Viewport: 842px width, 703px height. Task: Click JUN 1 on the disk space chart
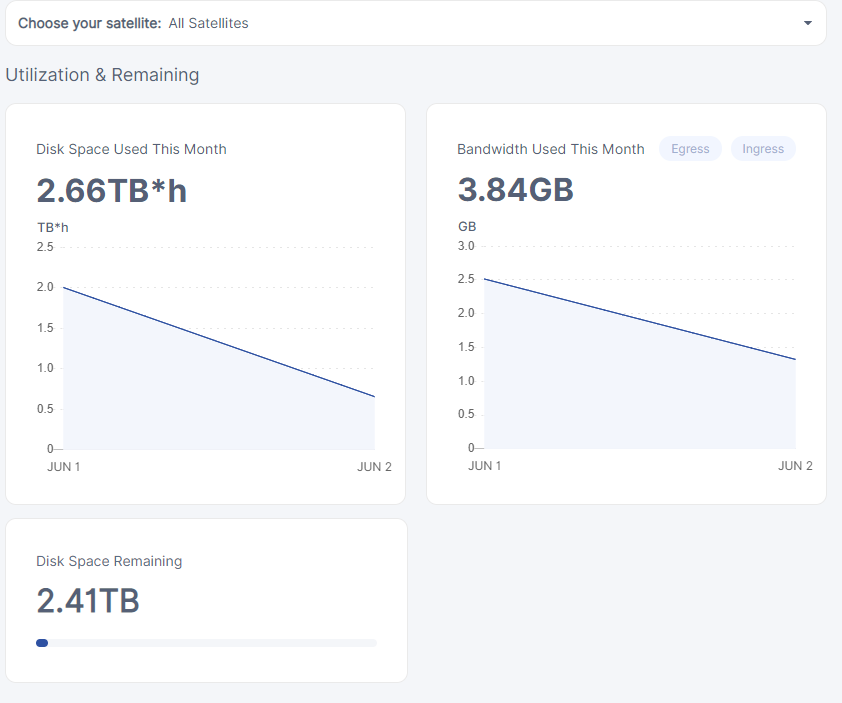click(x=64, y=467)
